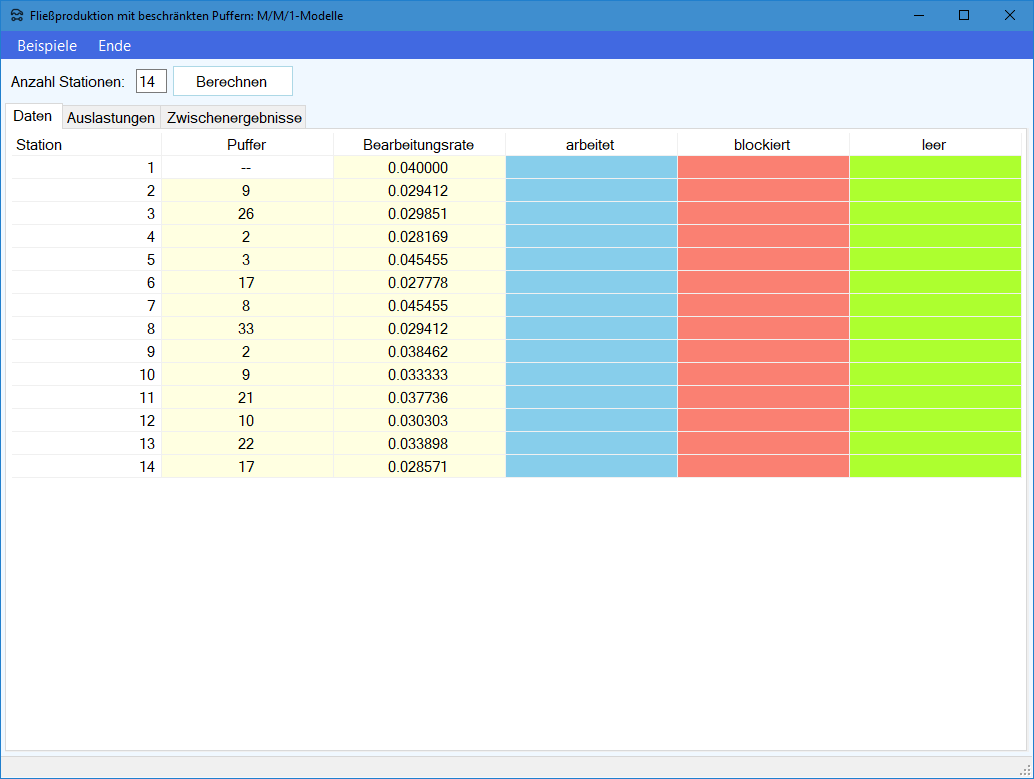
Task: Click the Anzahl Stationen input field
Action: coord(151,81)
